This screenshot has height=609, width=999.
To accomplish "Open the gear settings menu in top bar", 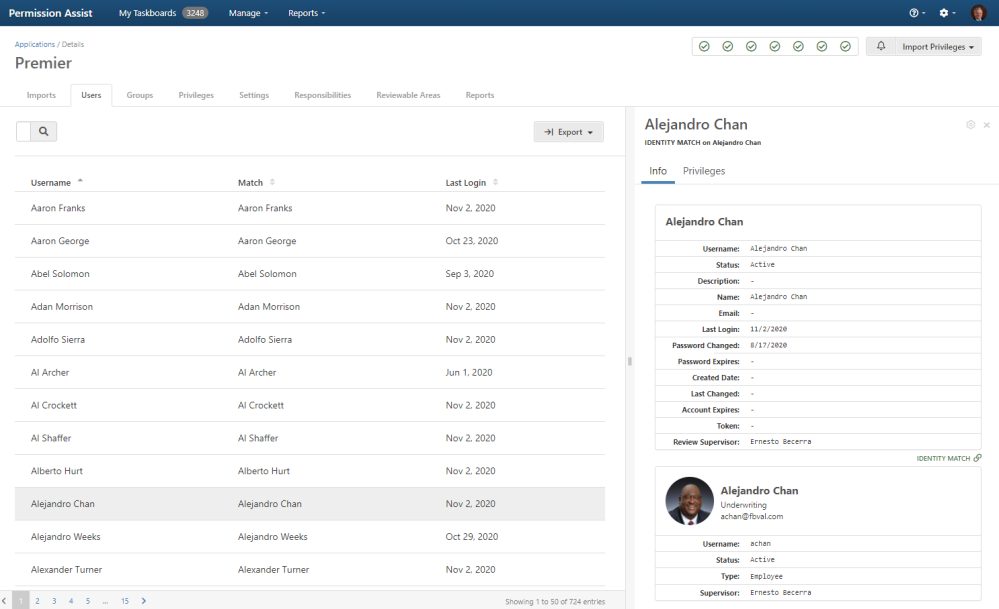I will 945,13.
